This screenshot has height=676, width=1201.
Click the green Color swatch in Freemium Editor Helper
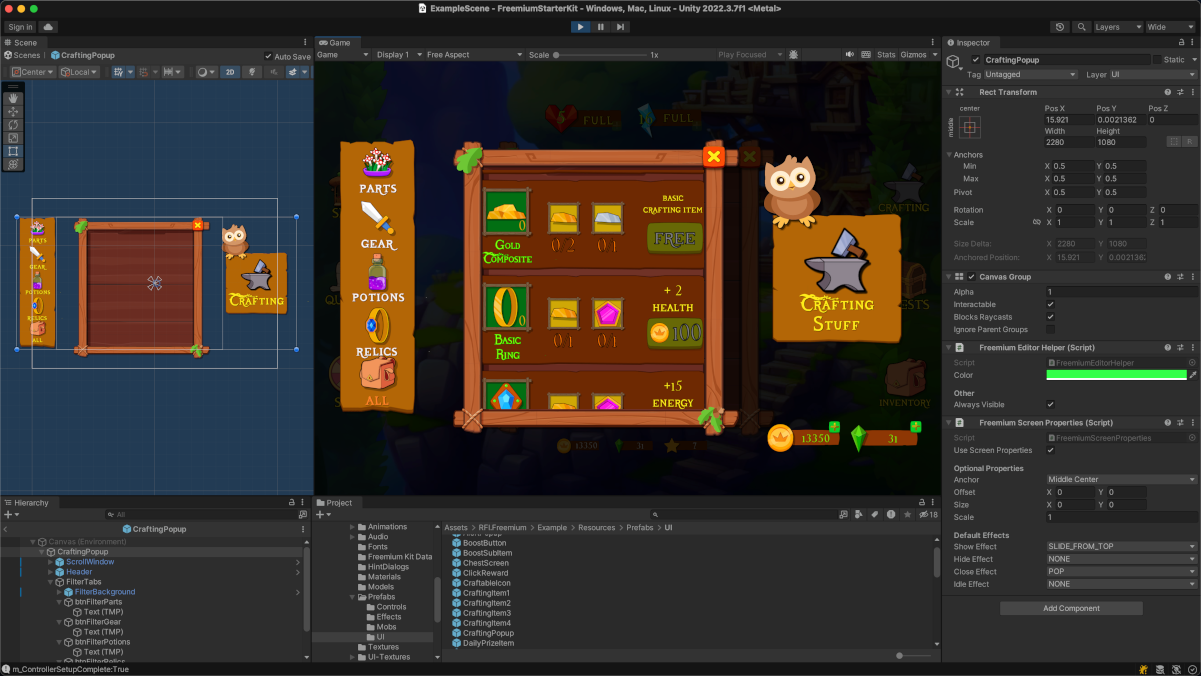(x=1115, y=375)
